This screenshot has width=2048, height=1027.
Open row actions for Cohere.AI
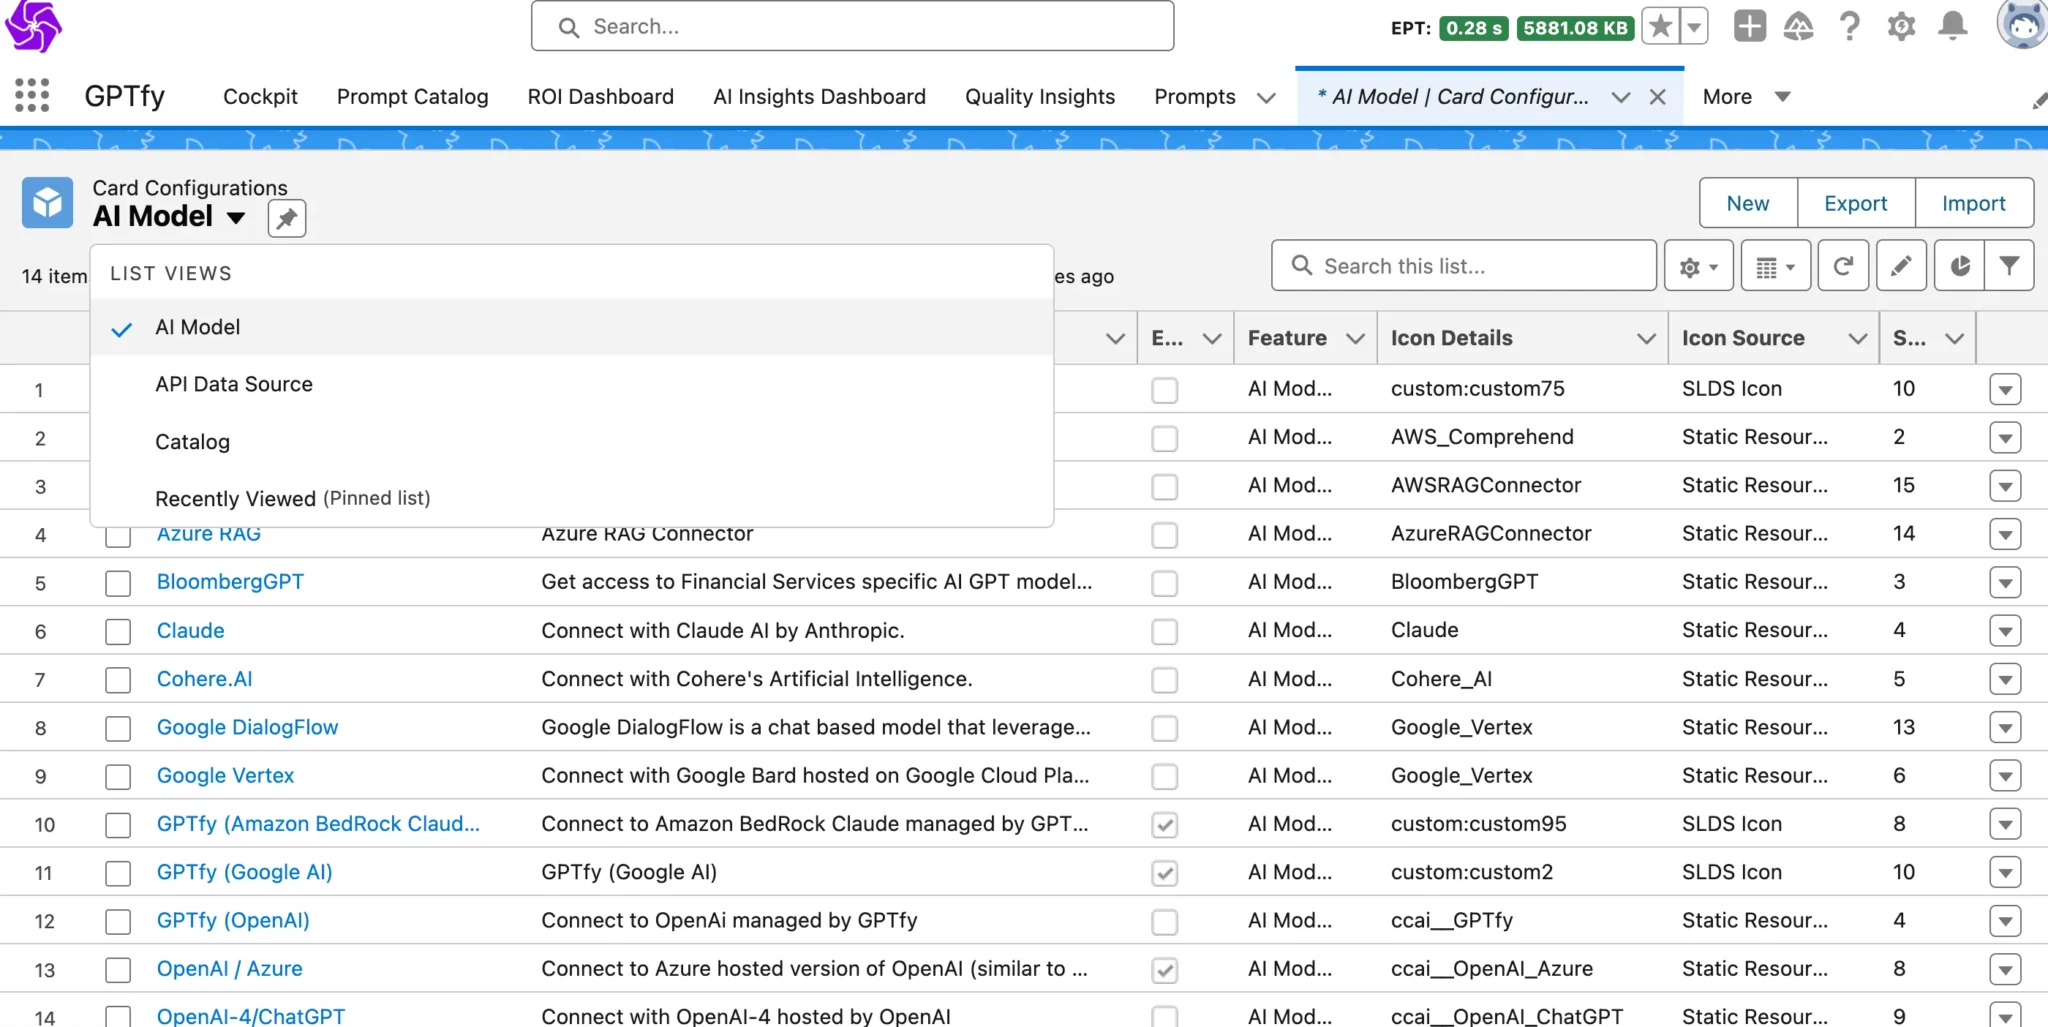[2005, 679]
